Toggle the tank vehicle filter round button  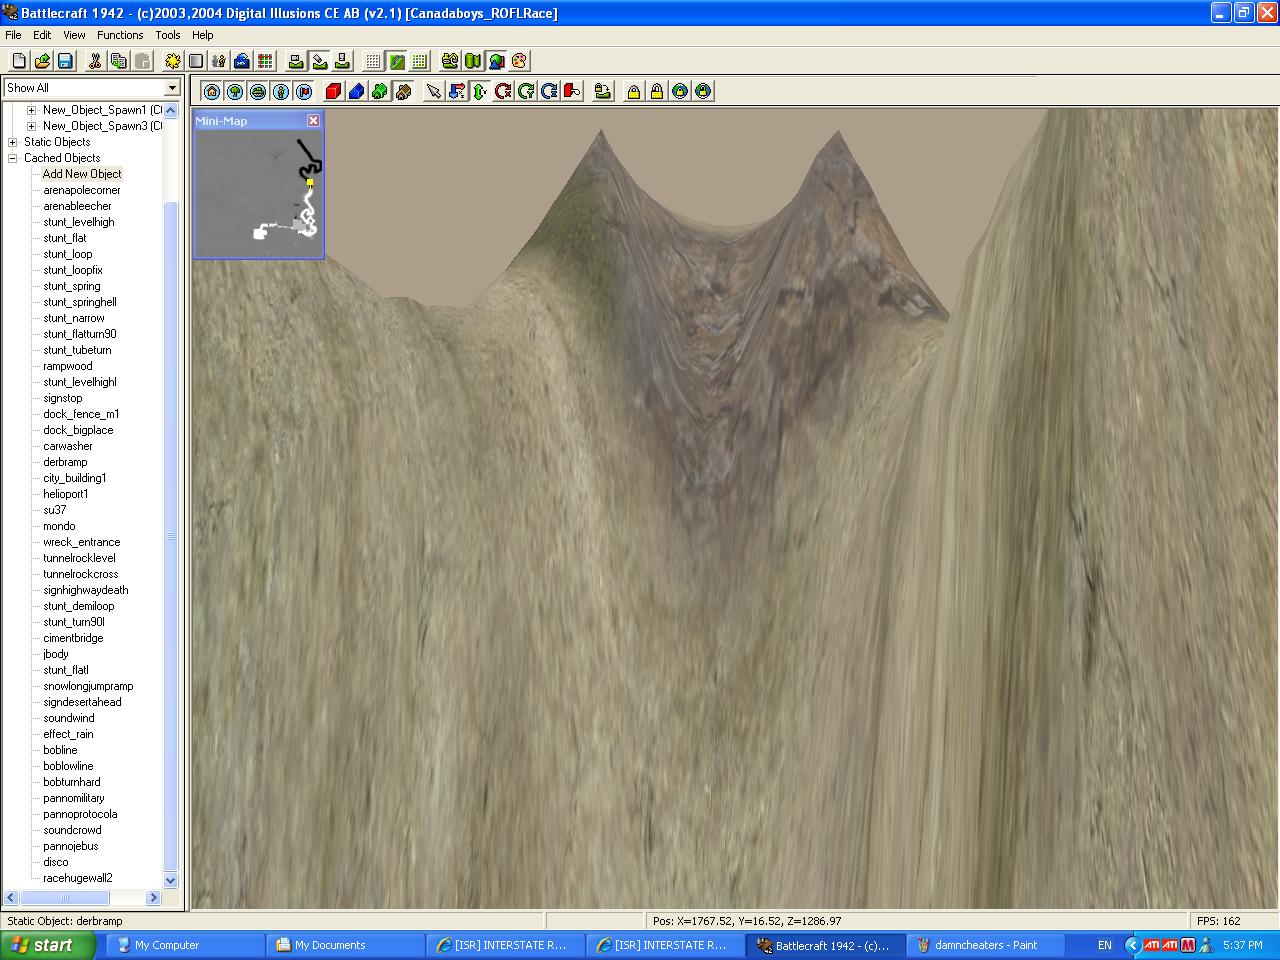[x=258, y=91]
